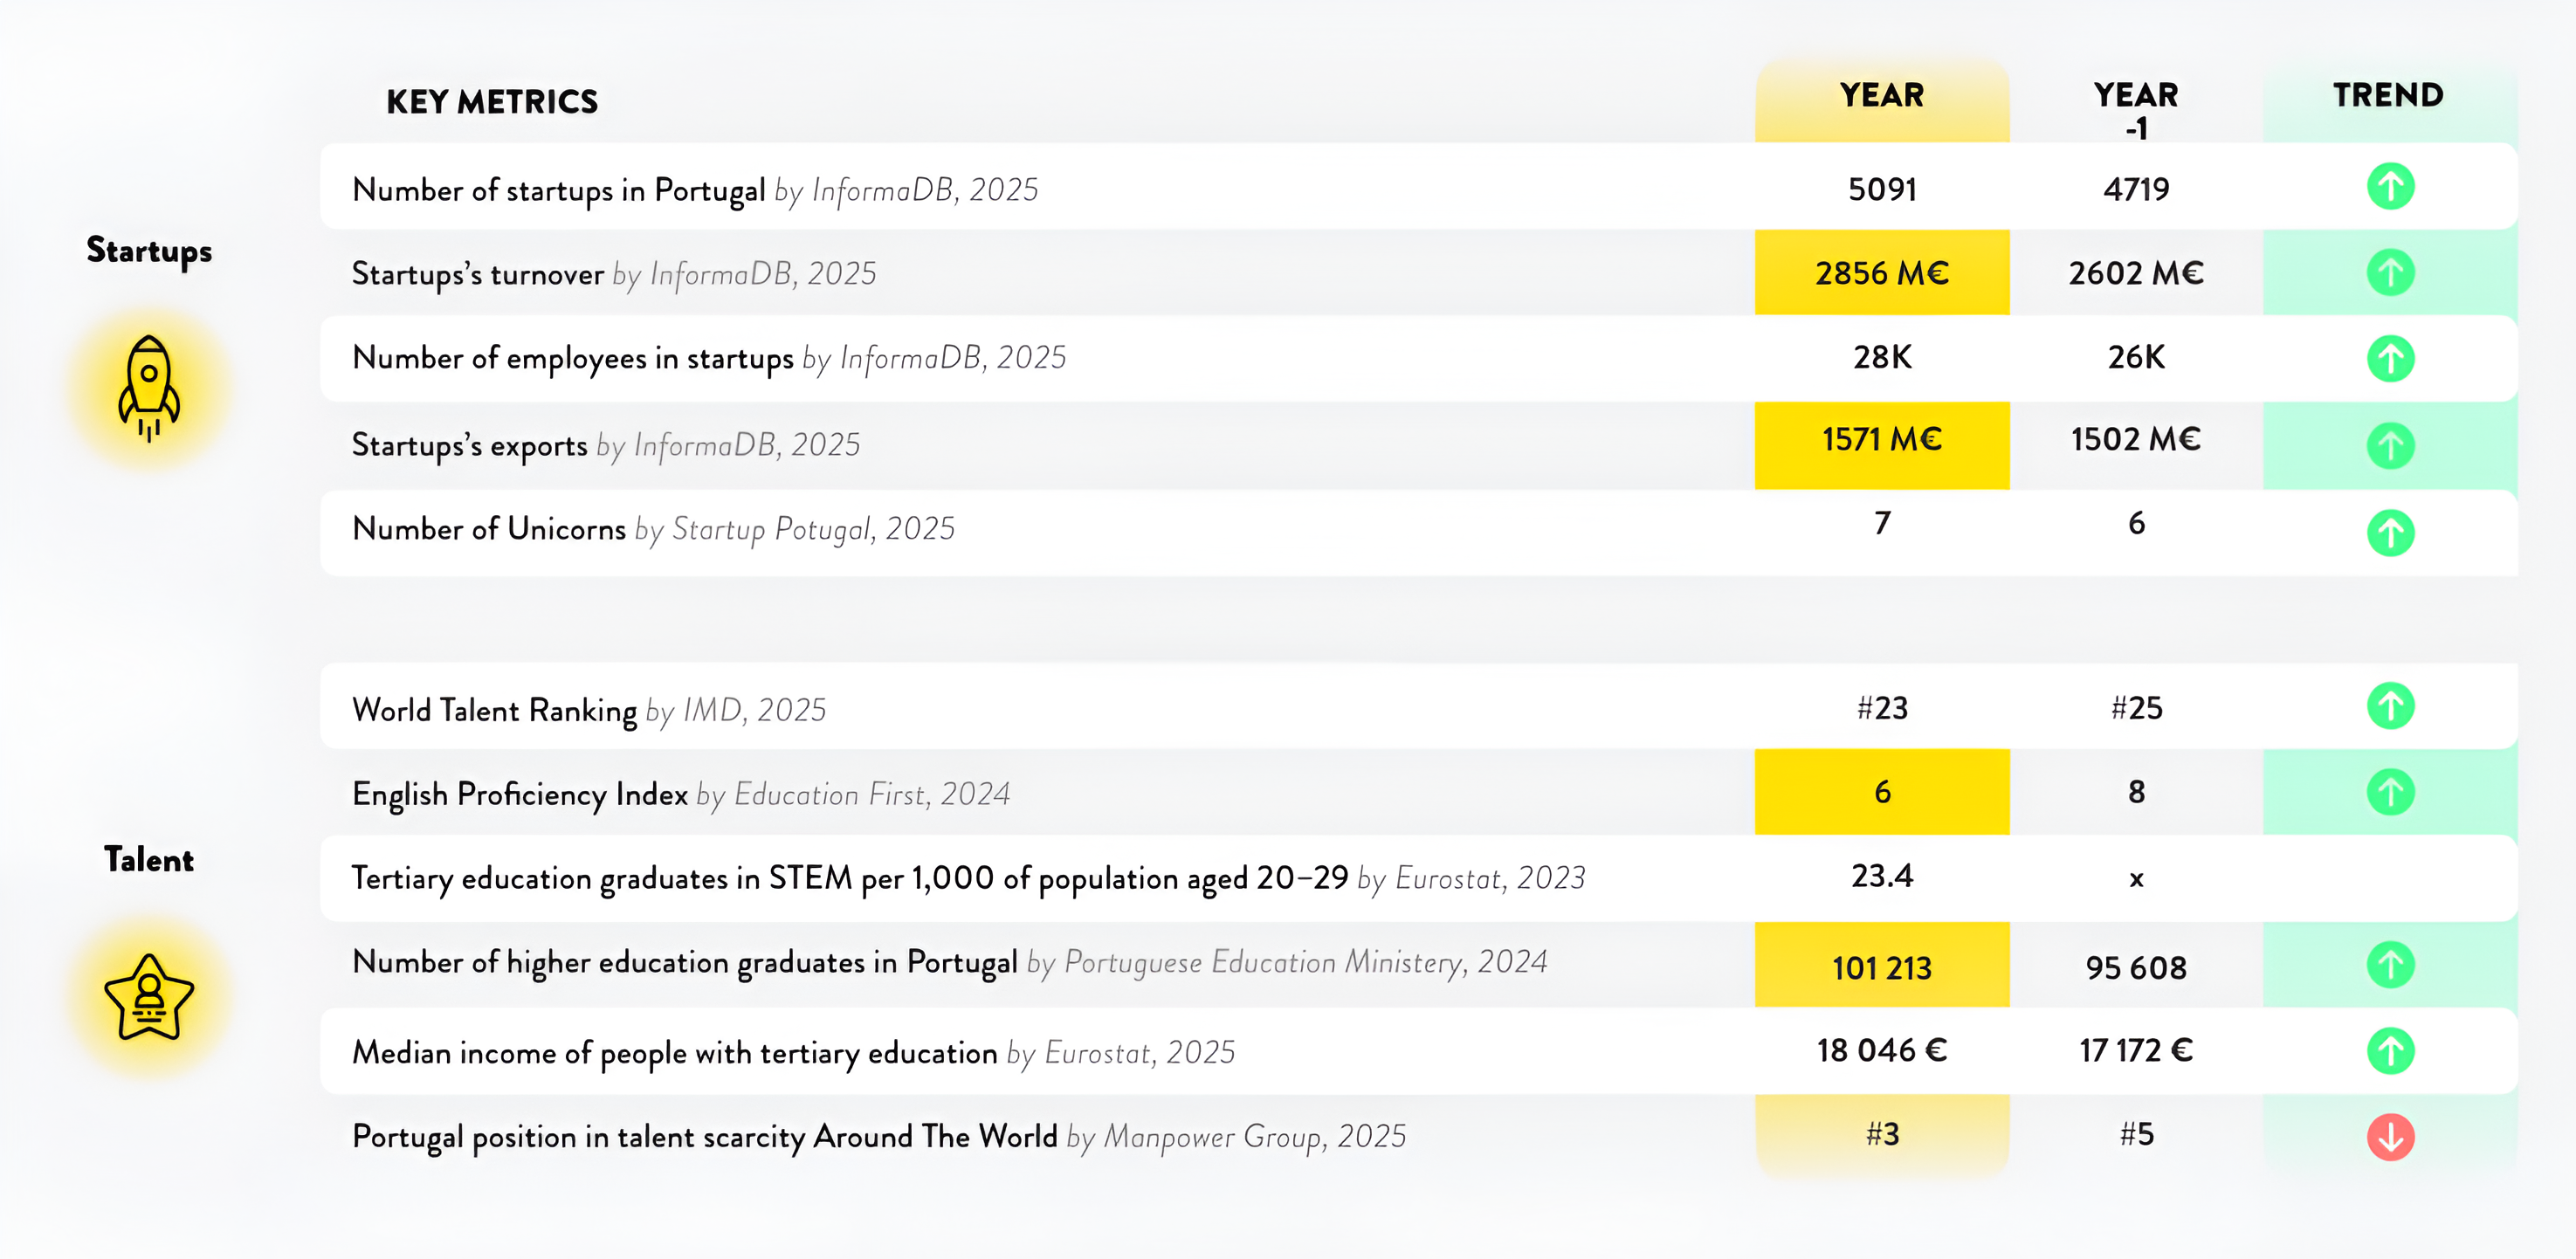The width and height of the screenshot is (2576, 1259).
Task: Click the yellow 2856 M€ turnover cell
Action: pos(1881,273)
